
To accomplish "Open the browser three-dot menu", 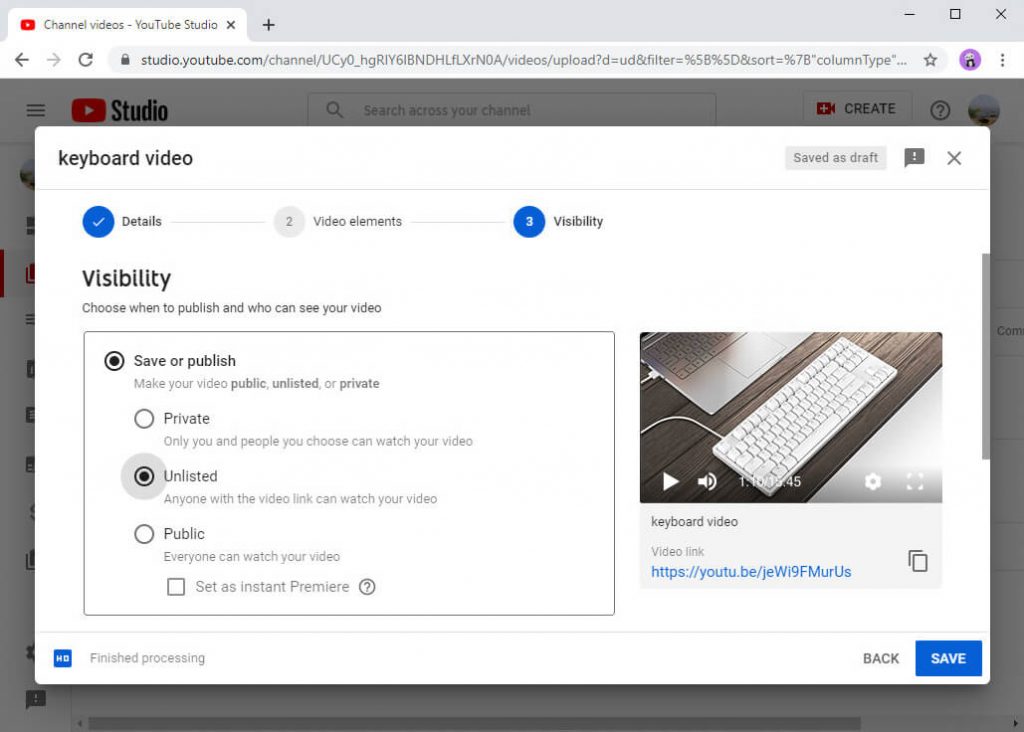I will pyautogui.click(x=1003, y=60).
